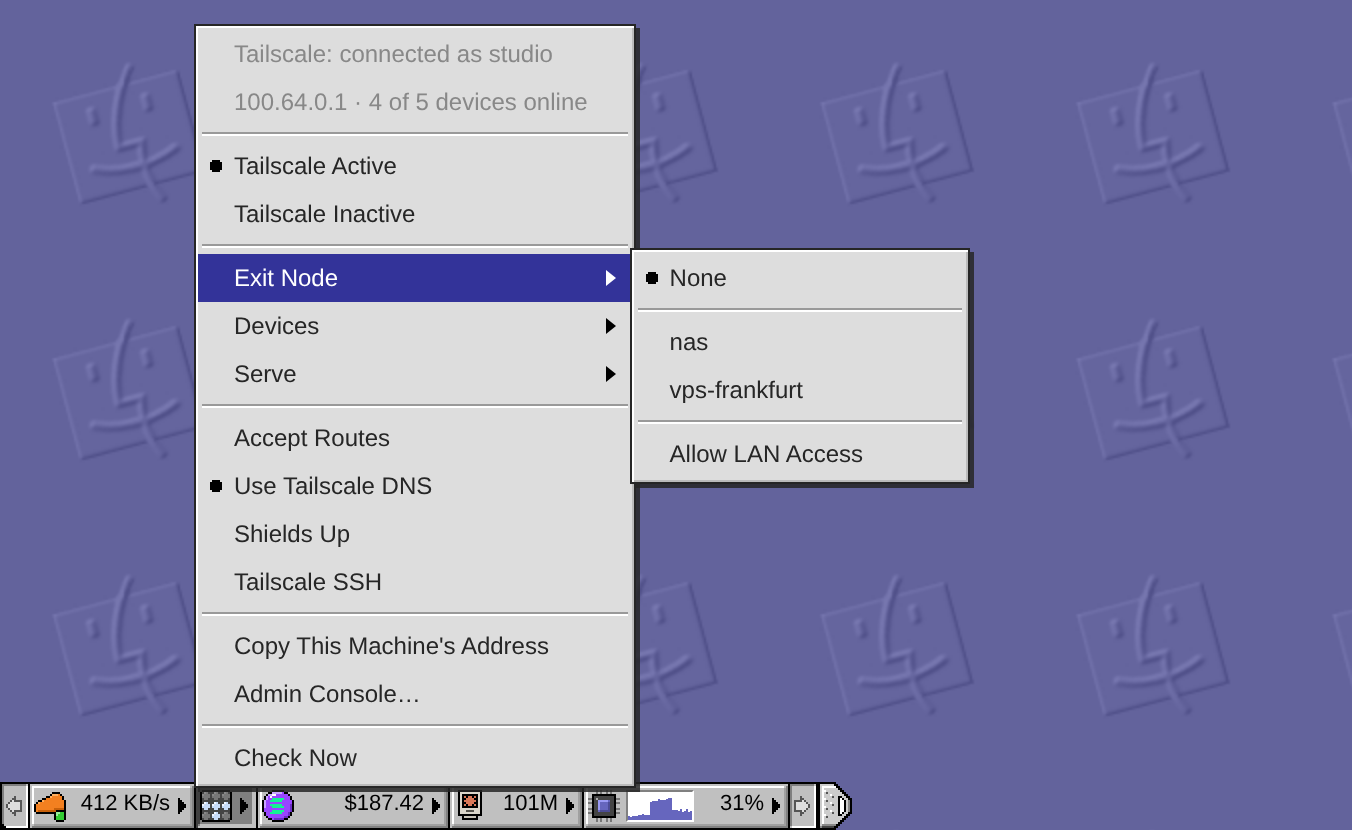
Task: Click Copy This Machine's Address
Action: pyautogui.click(x=415, y=646)
